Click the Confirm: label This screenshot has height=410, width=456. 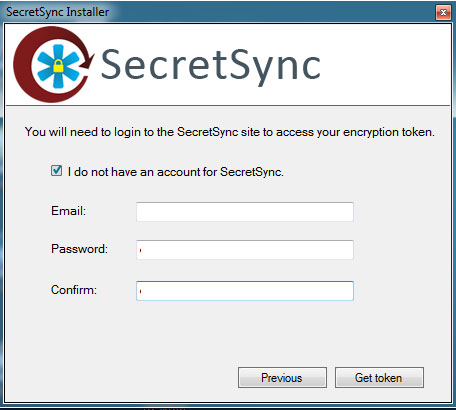74,290
